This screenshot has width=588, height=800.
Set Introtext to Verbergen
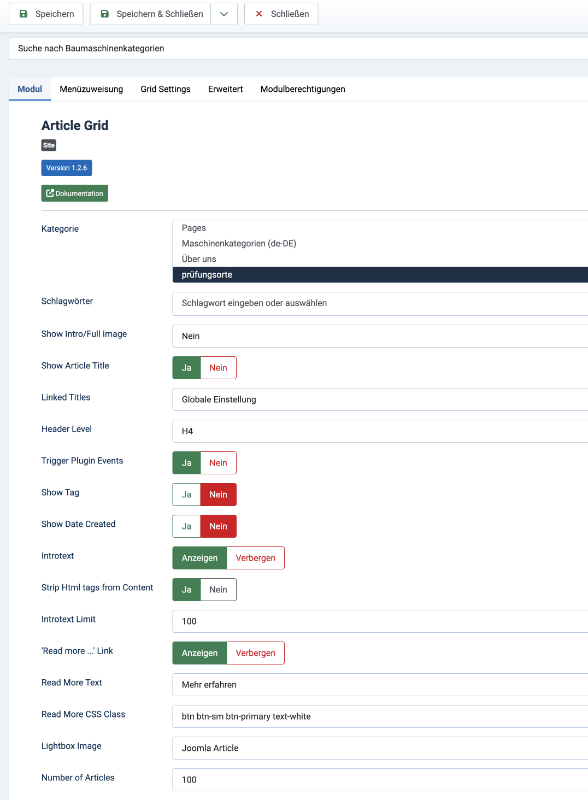(255, 558)
